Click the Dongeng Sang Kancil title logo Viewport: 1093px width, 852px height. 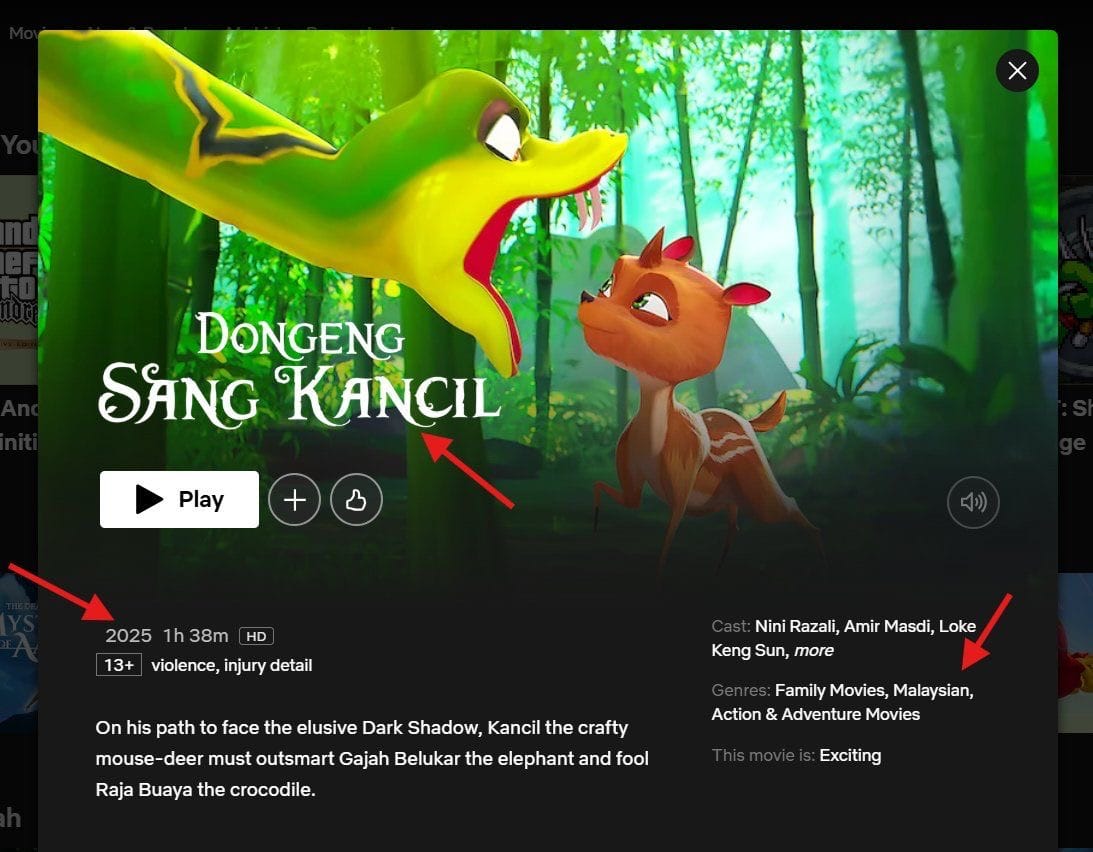click(x=300, y=370)
